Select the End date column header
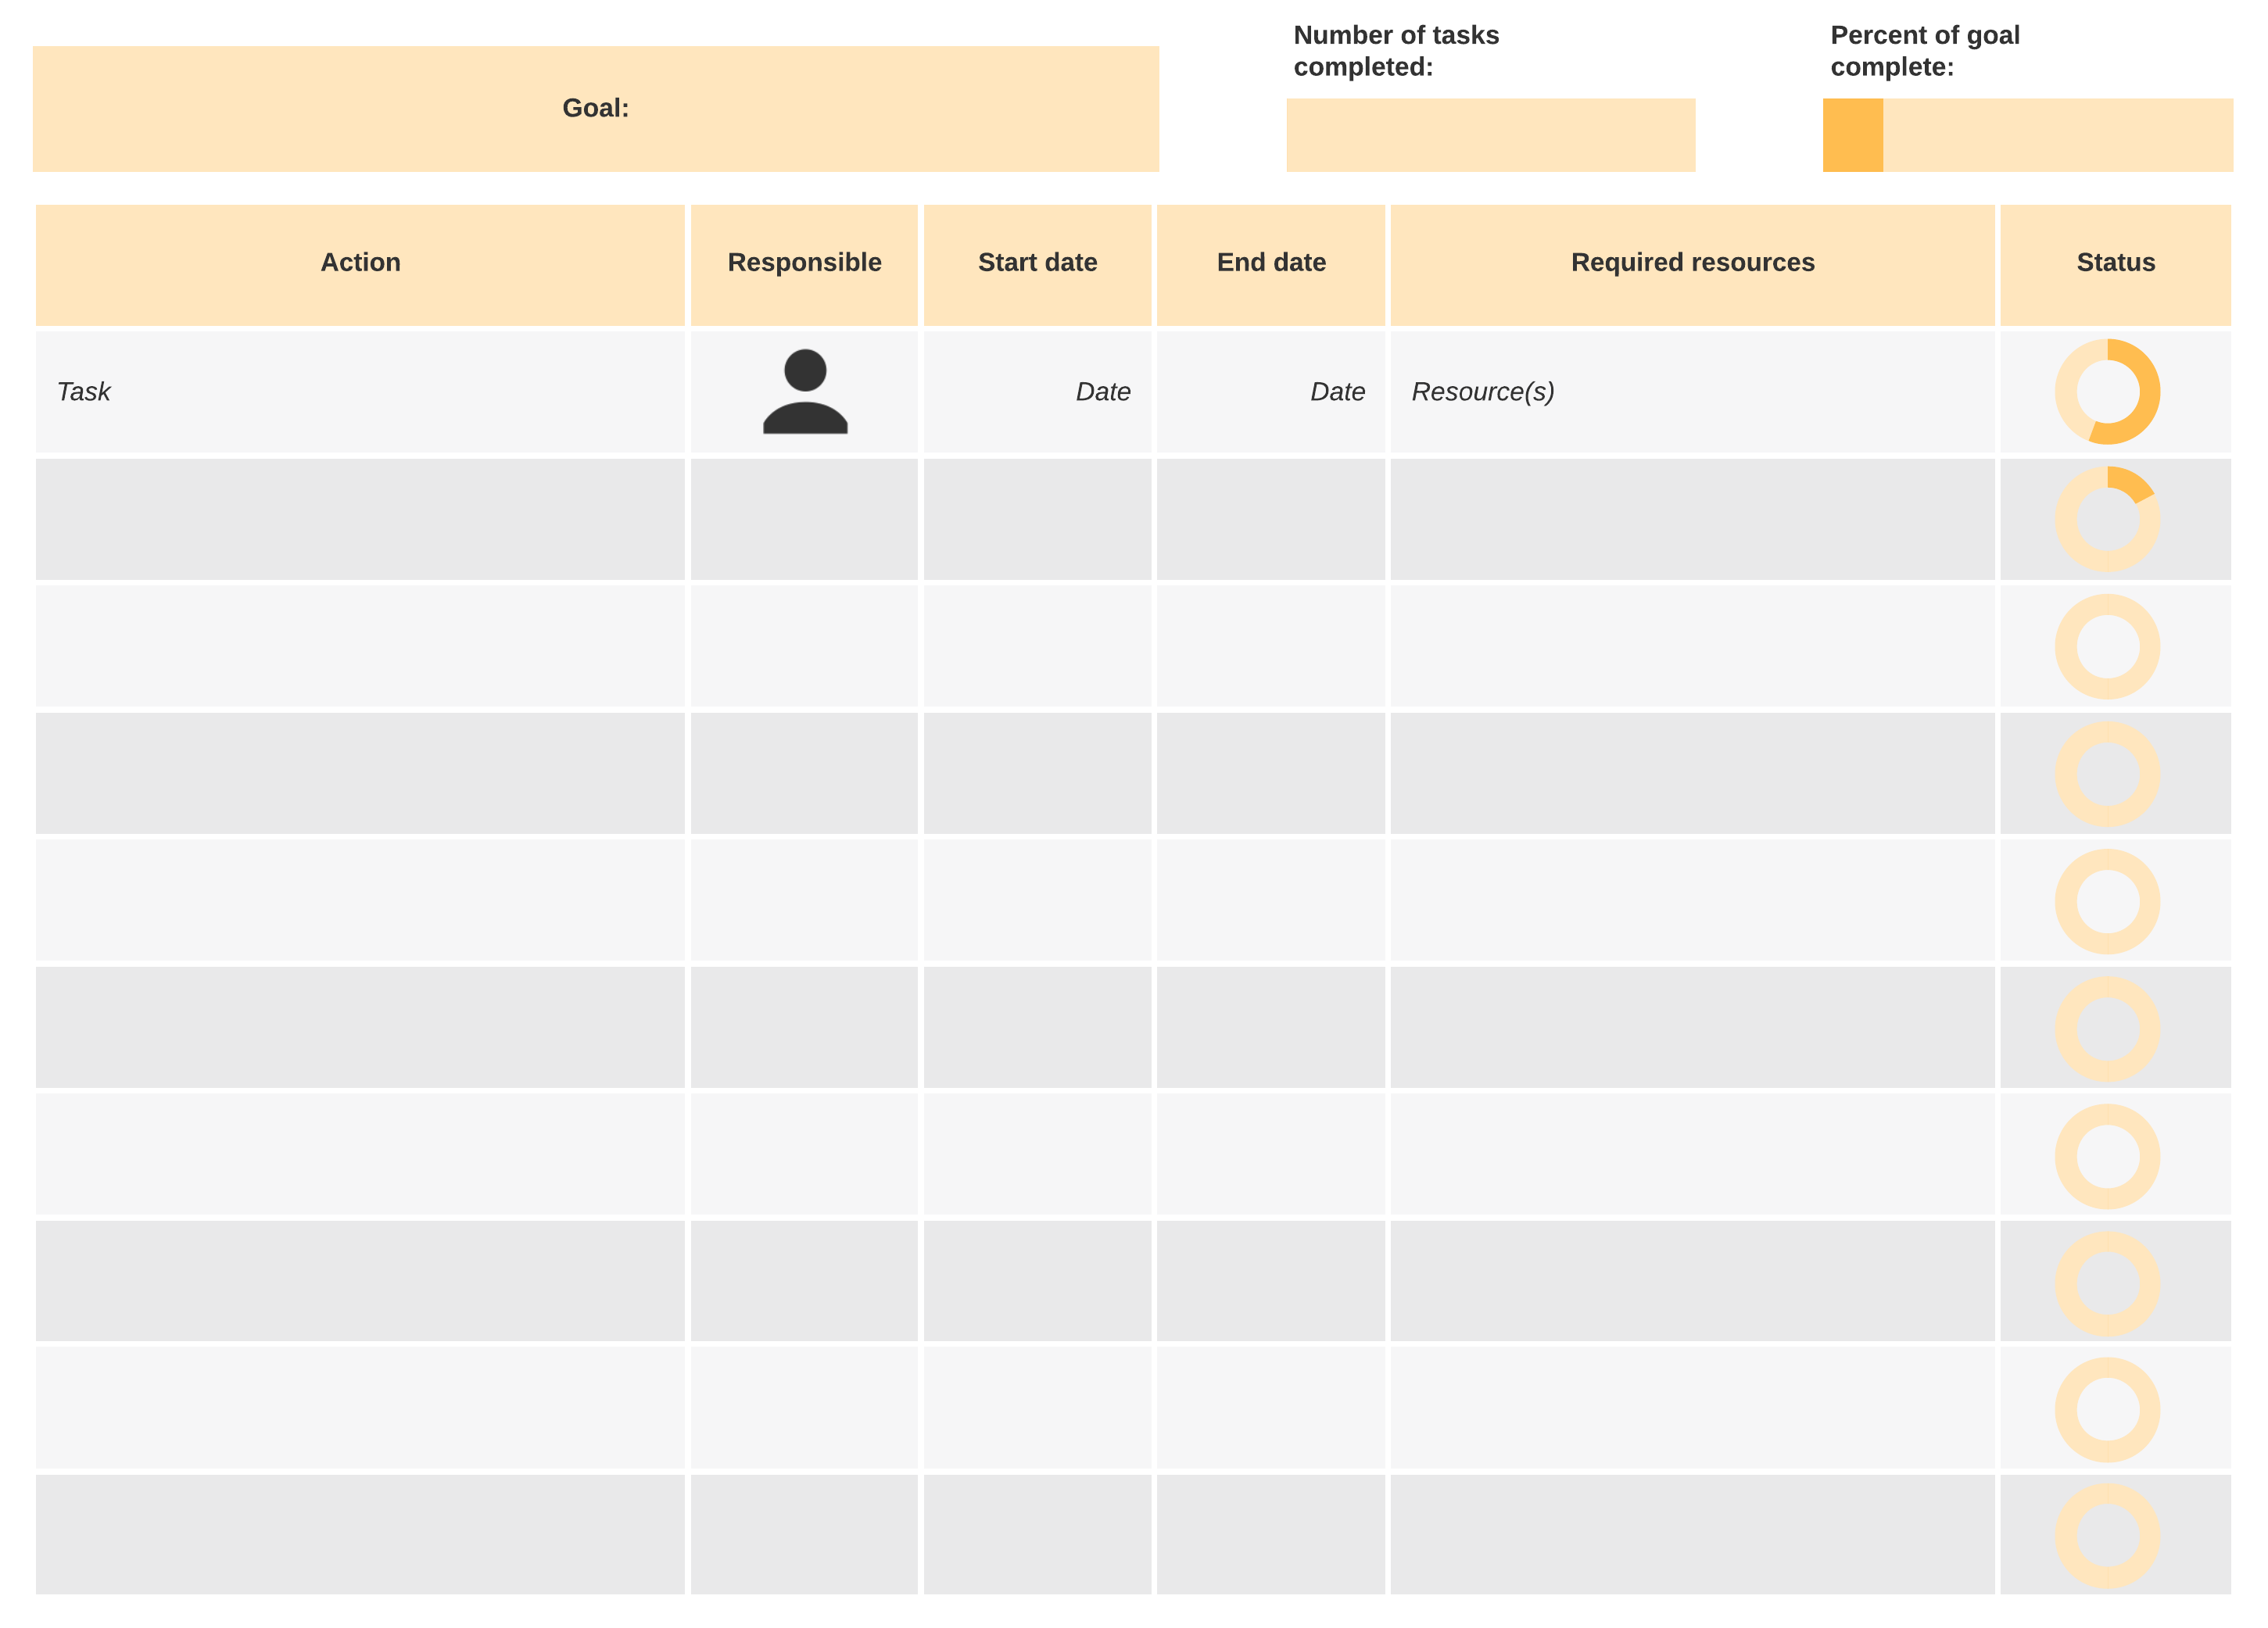 tap(1271, 263)
